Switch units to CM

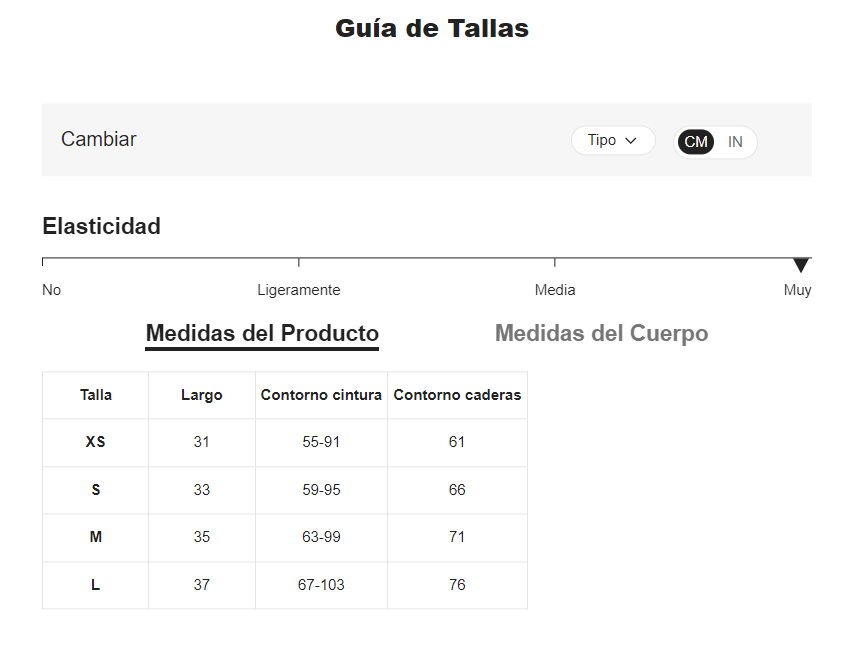pos(696,142)
